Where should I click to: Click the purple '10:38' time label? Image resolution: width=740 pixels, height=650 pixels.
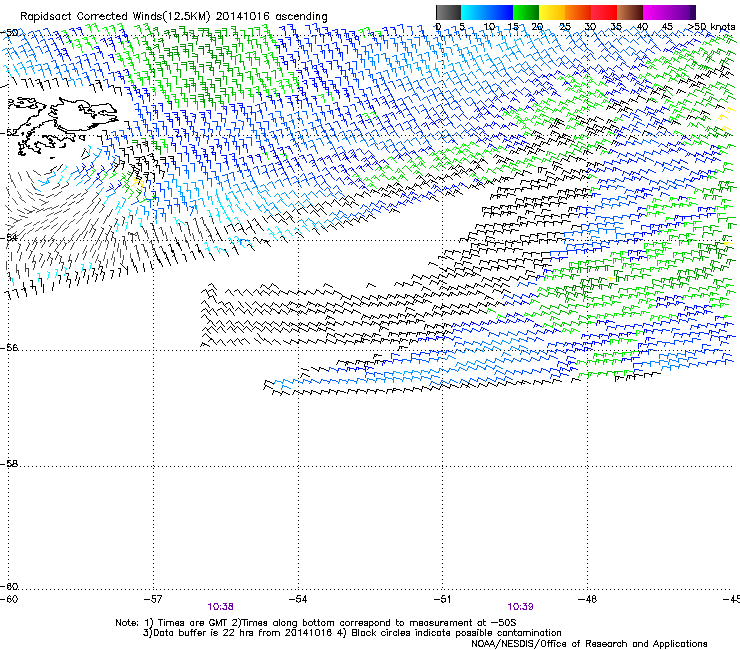point(220,607)
